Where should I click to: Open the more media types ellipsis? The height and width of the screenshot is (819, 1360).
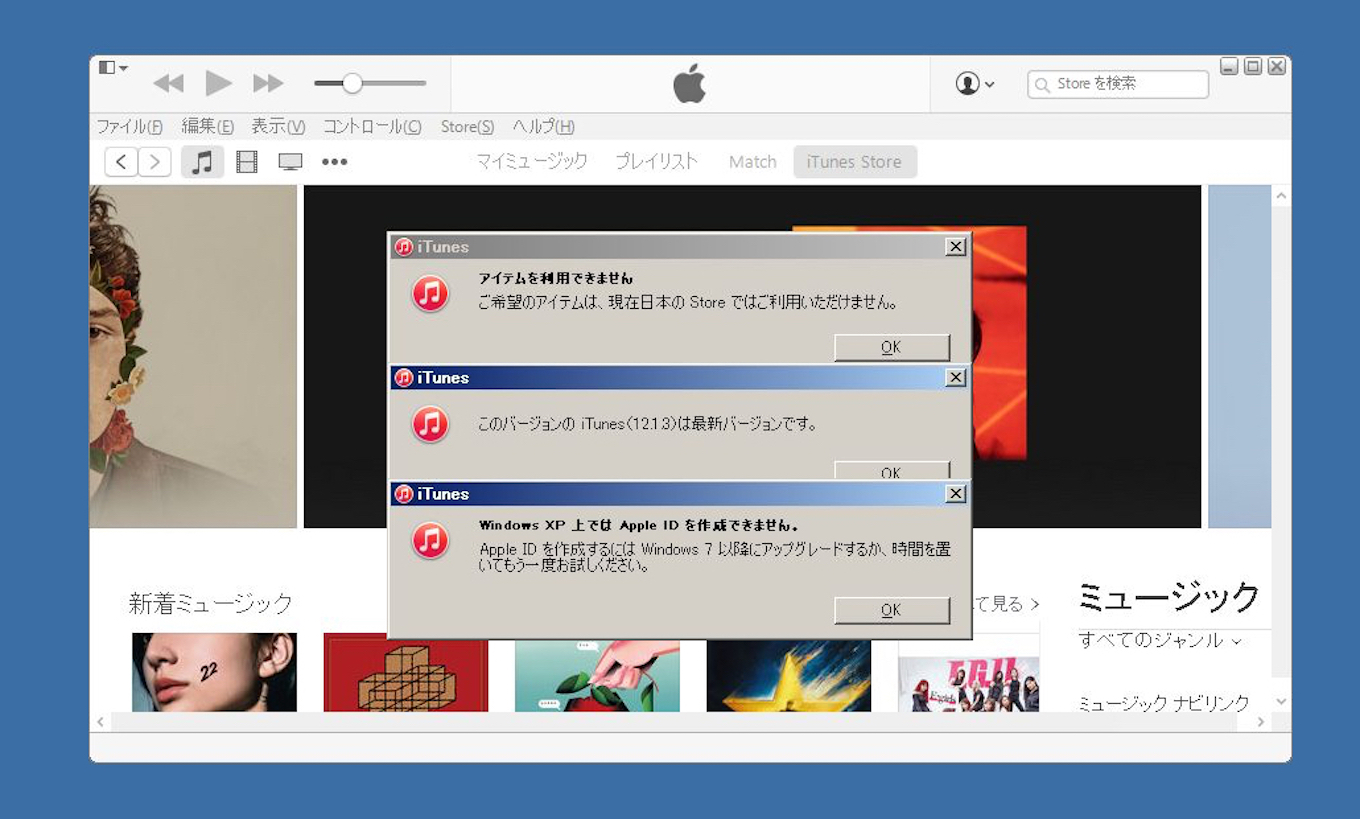(x=334, y=162)
